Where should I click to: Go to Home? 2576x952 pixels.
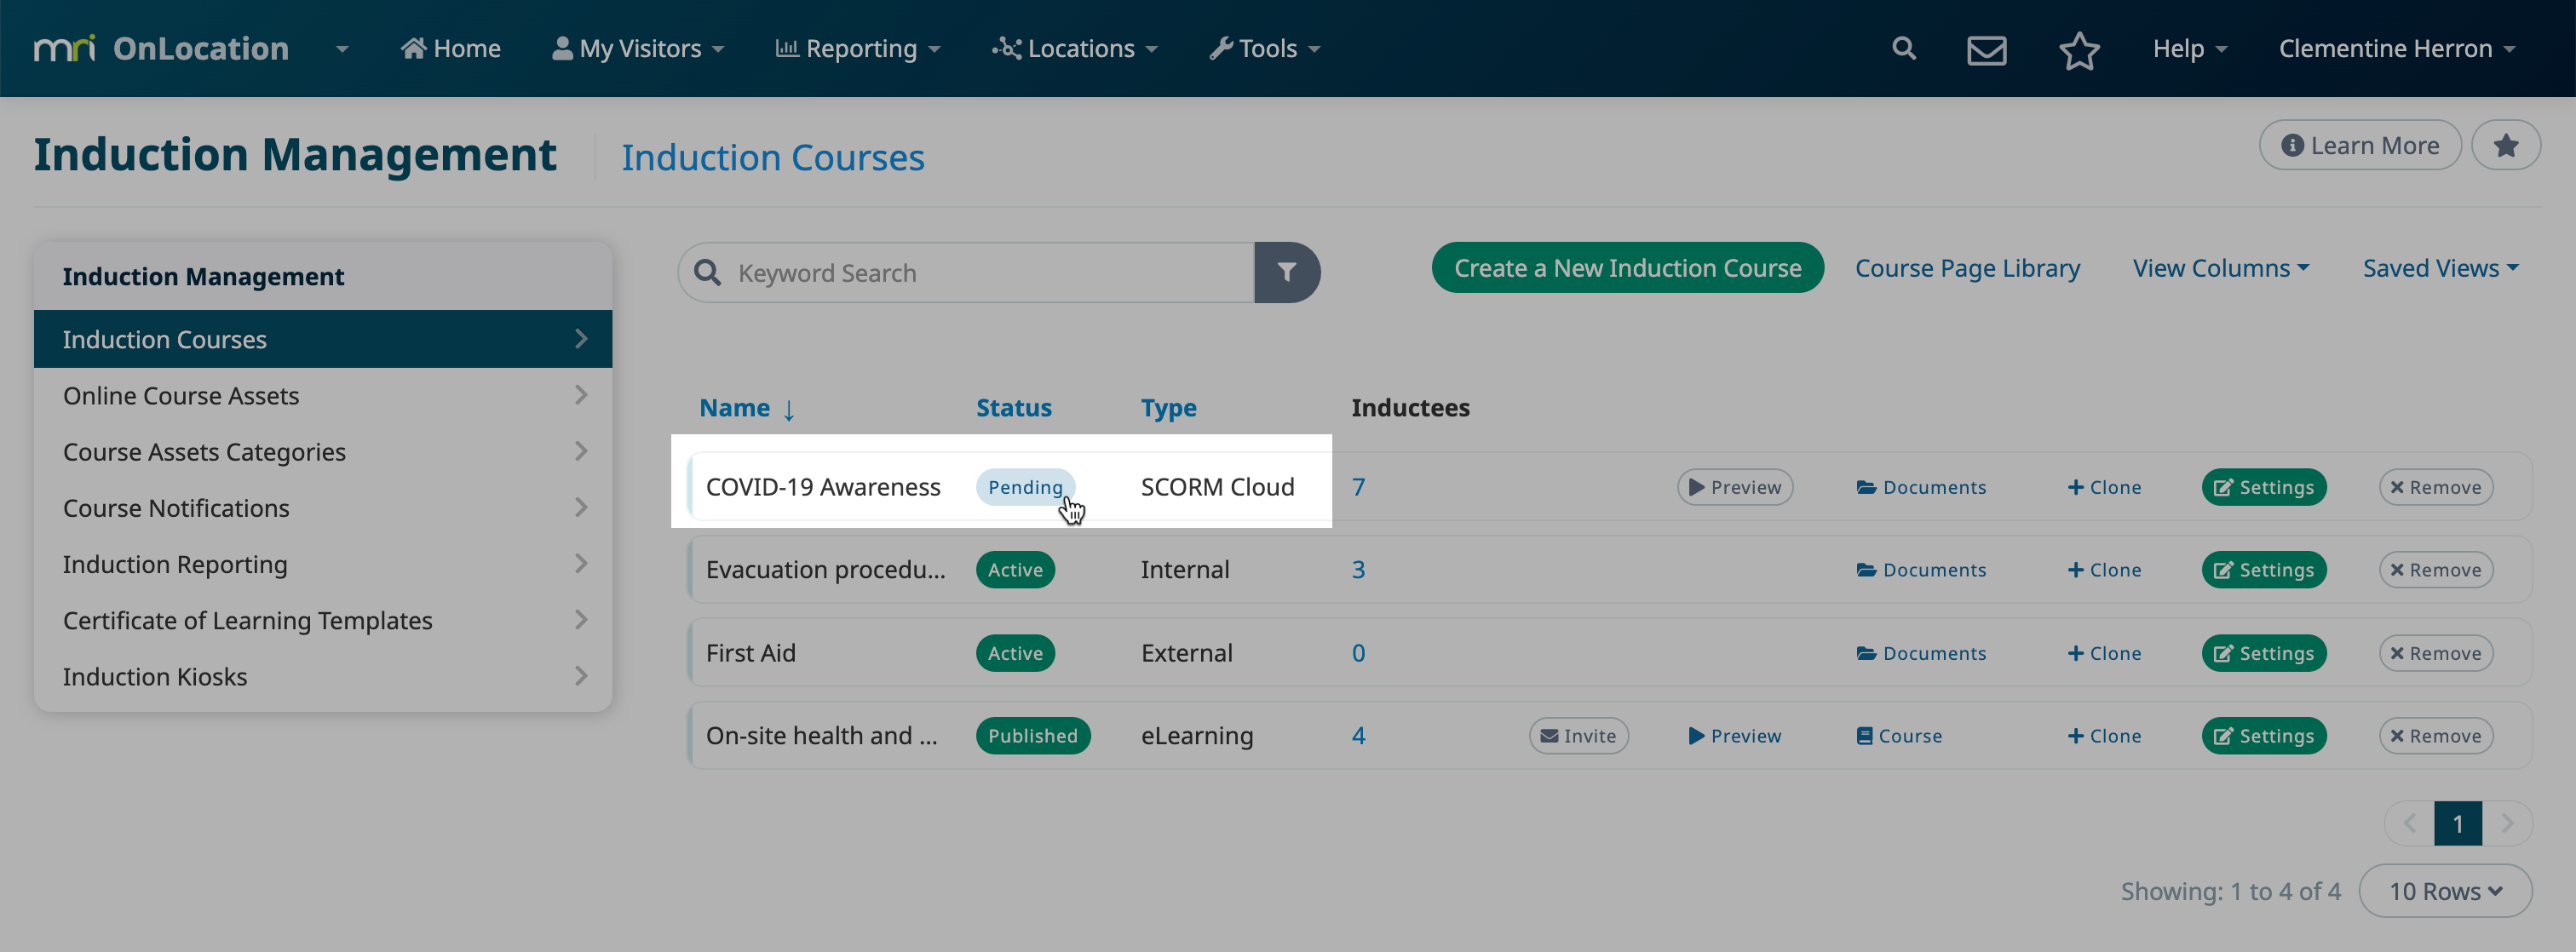coord(451,48)
